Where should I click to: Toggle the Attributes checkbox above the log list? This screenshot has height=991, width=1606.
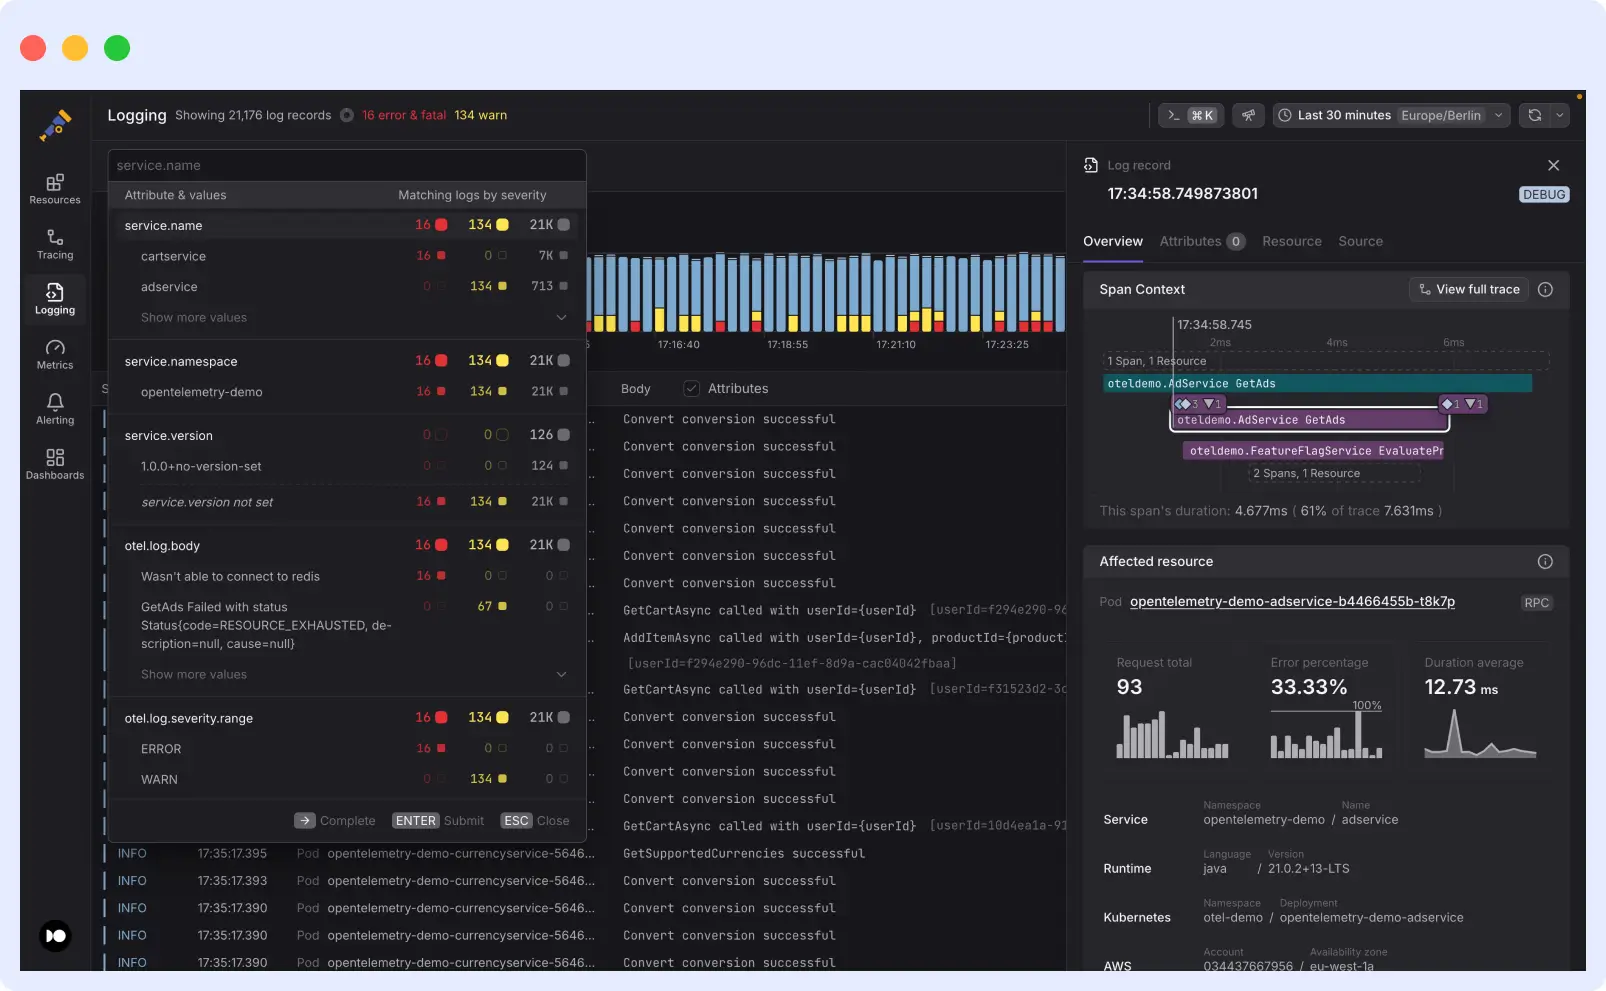pos(694,388)
